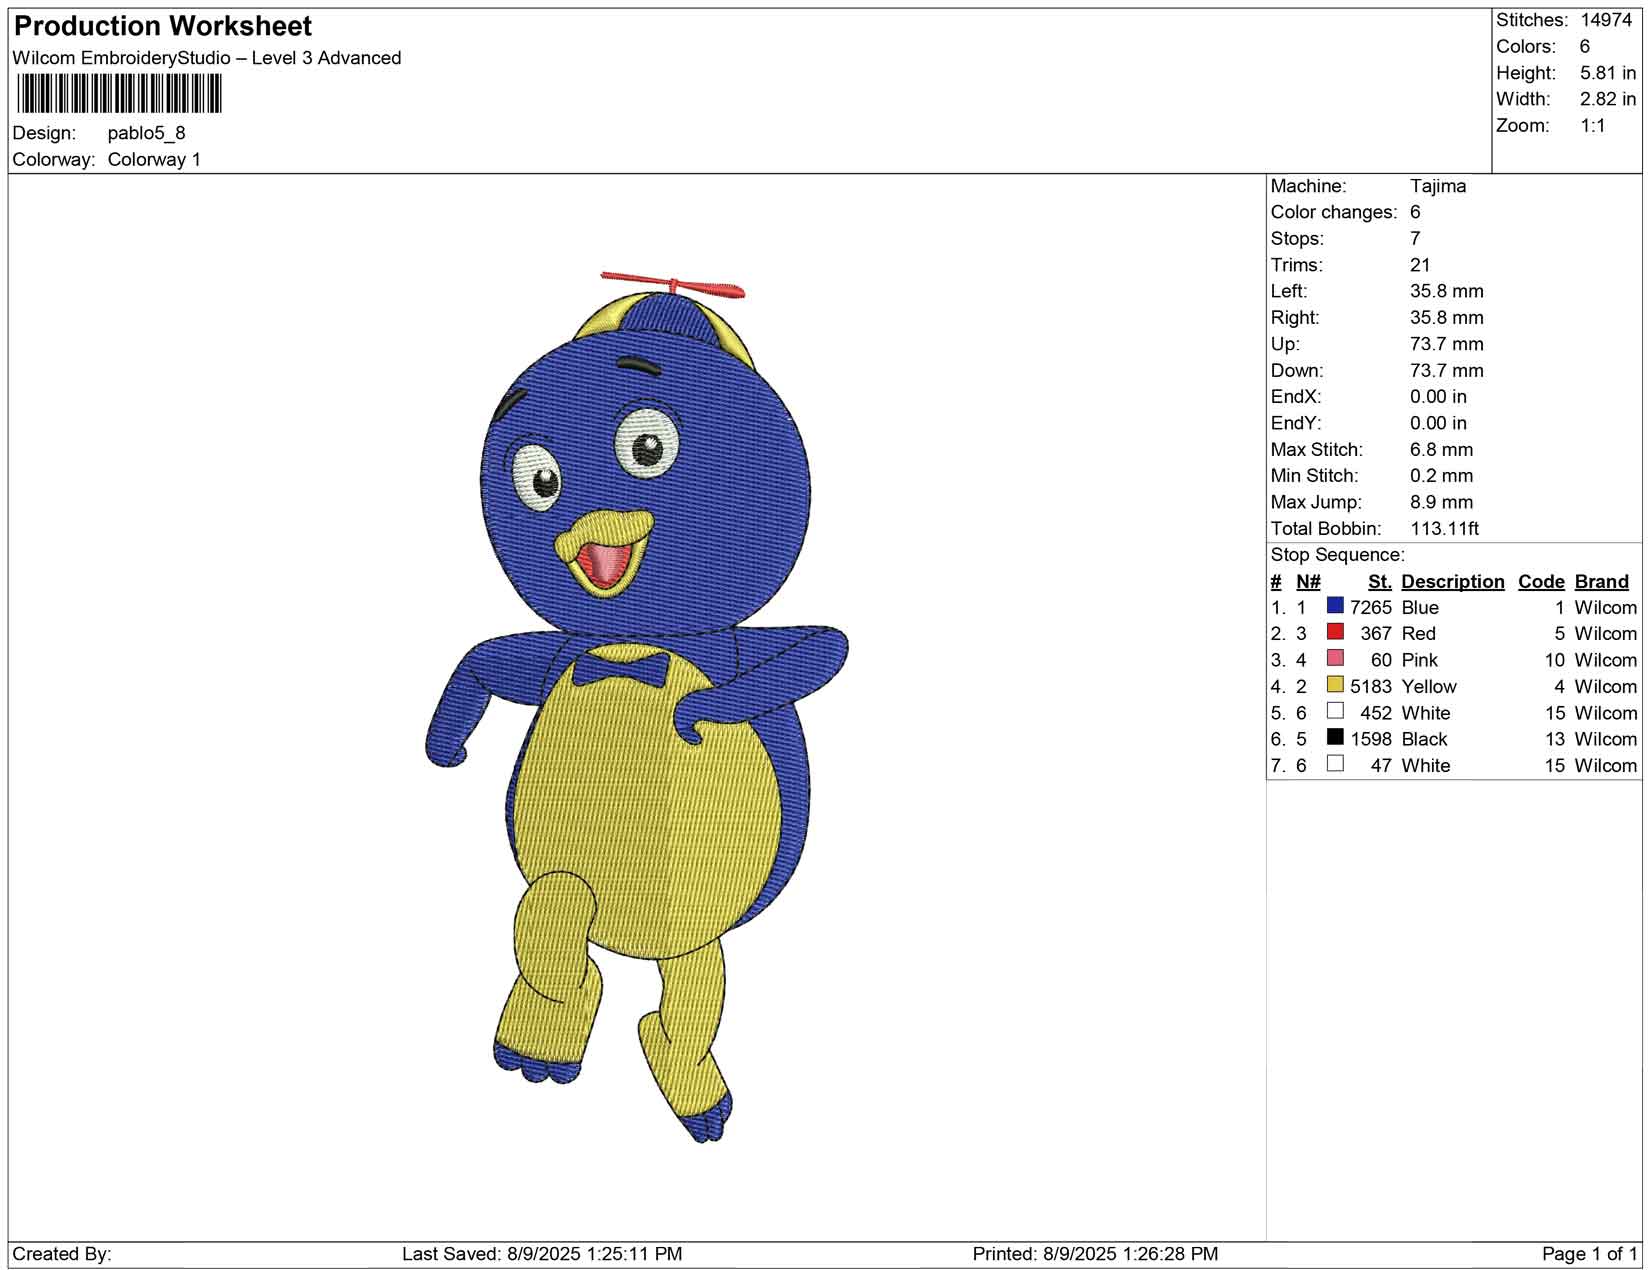Screen dimensions: 1650x1270
Task: Click the Printed timestamp in footer
Action: [1095, 1254]
